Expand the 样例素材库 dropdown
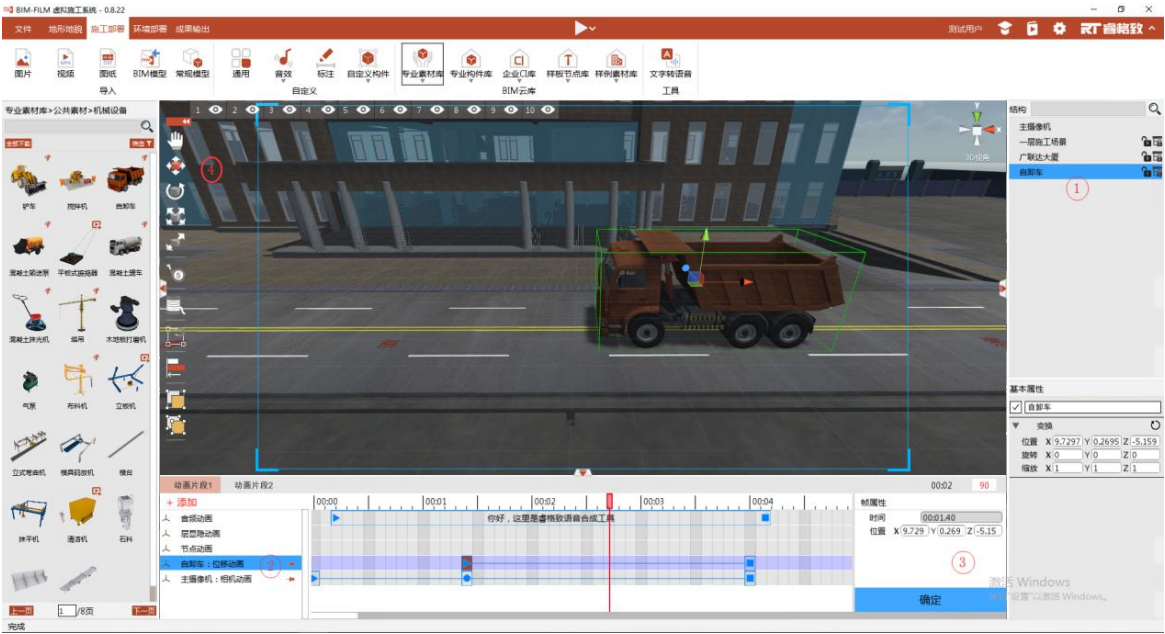 (616, 80)
